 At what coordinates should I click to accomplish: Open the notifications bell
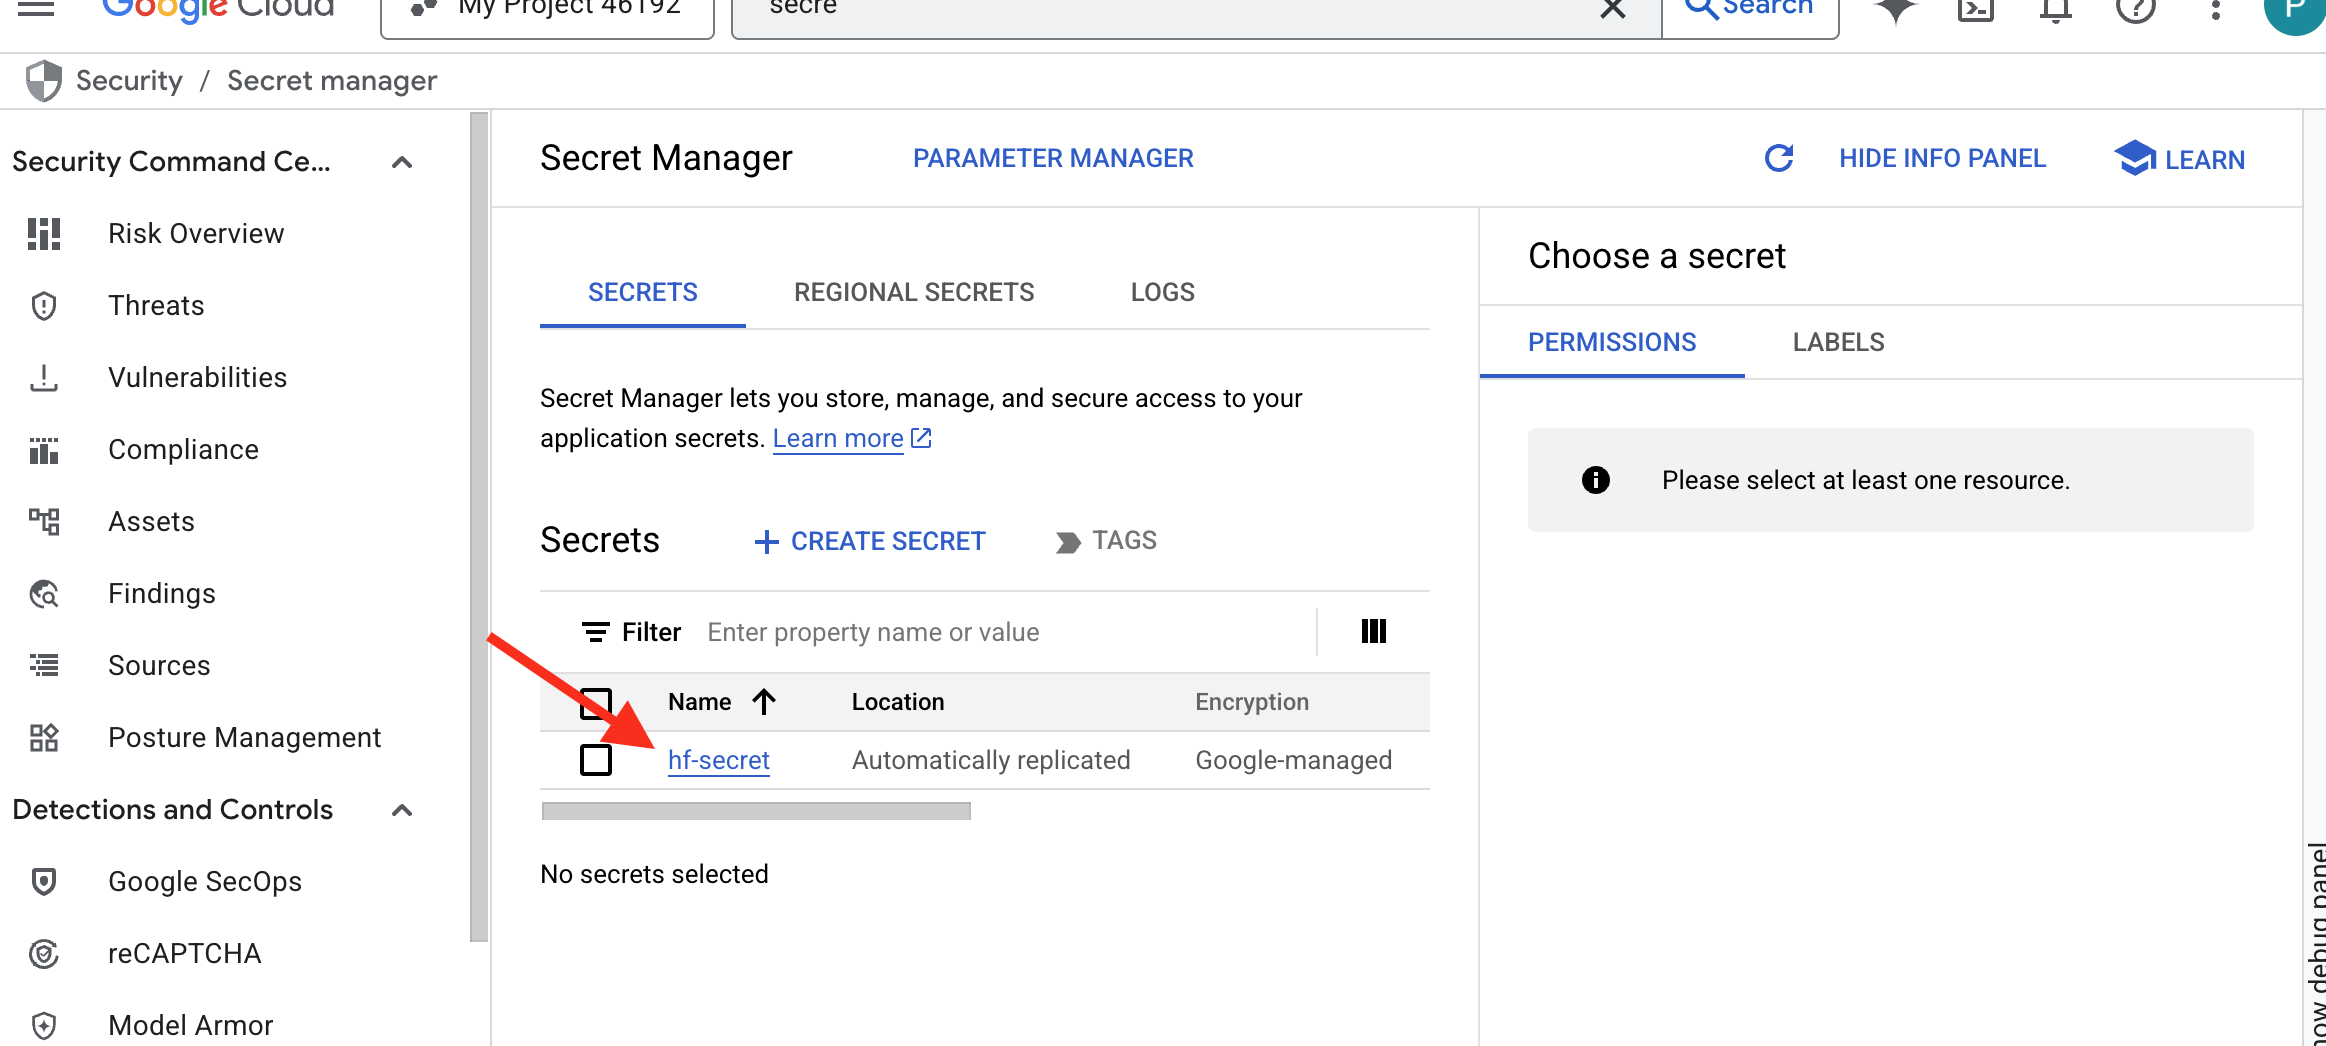[2055, 10]
